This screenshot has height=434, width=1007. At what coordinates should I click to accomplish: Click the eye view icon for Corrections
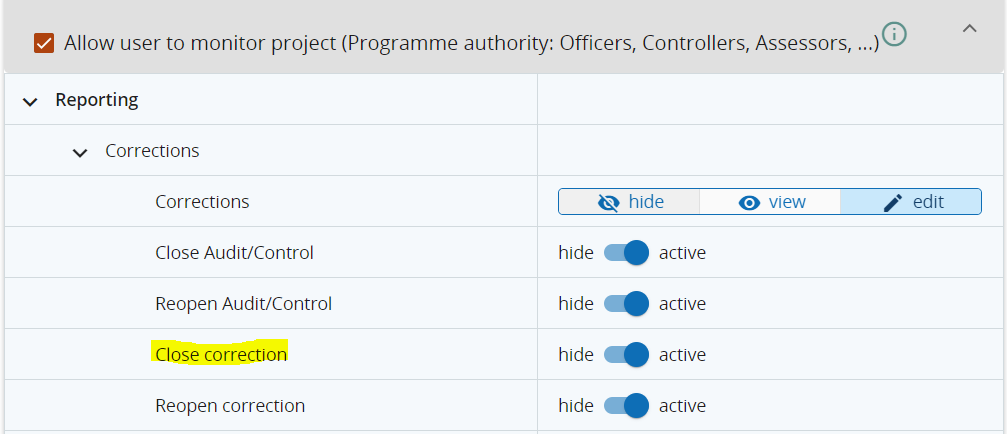tap(749, 202)
